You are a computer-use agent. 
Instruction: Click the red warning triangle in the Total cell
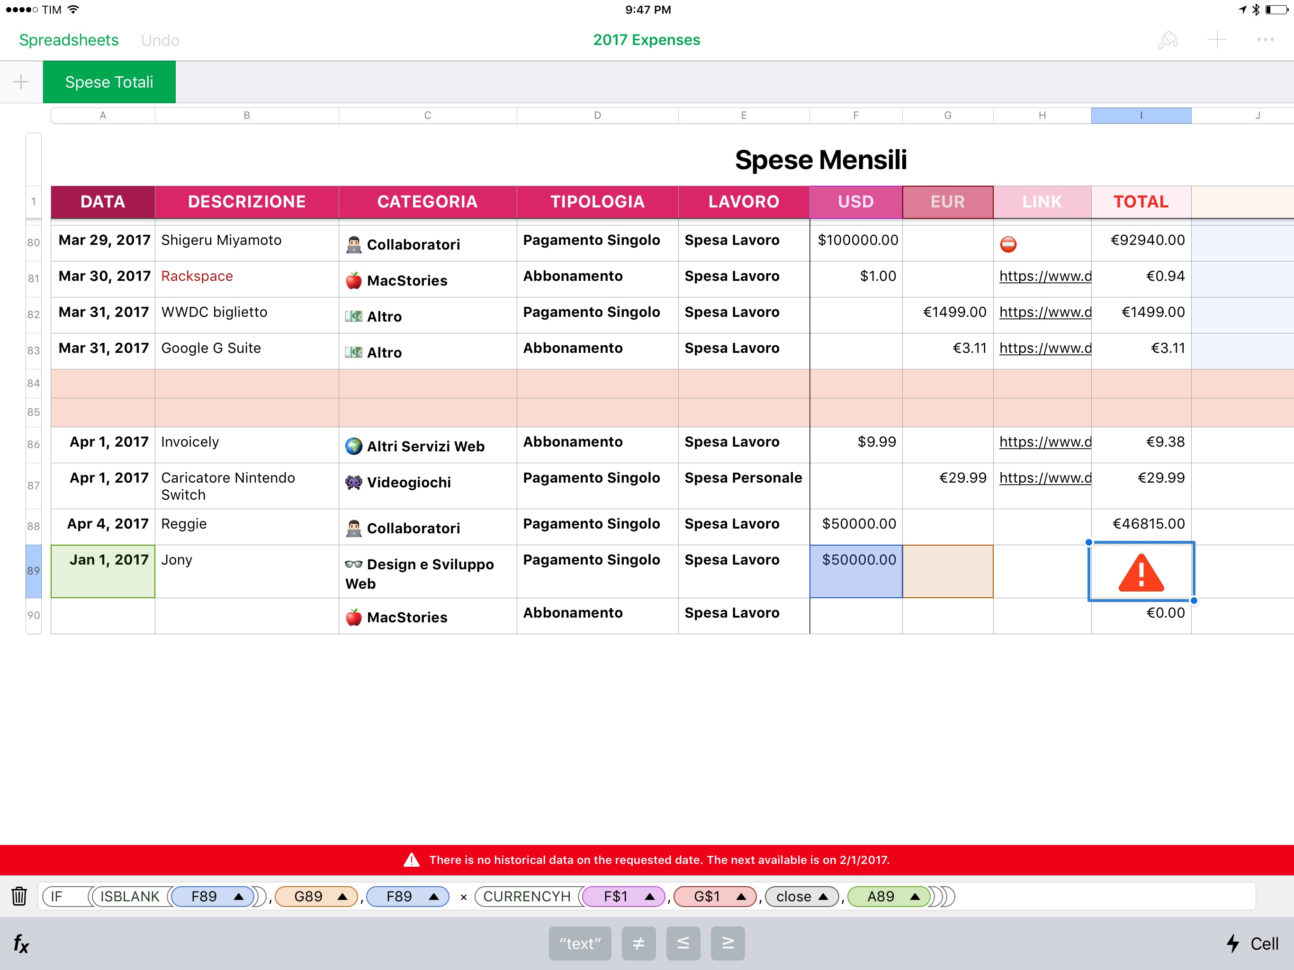coord(1140,571)
